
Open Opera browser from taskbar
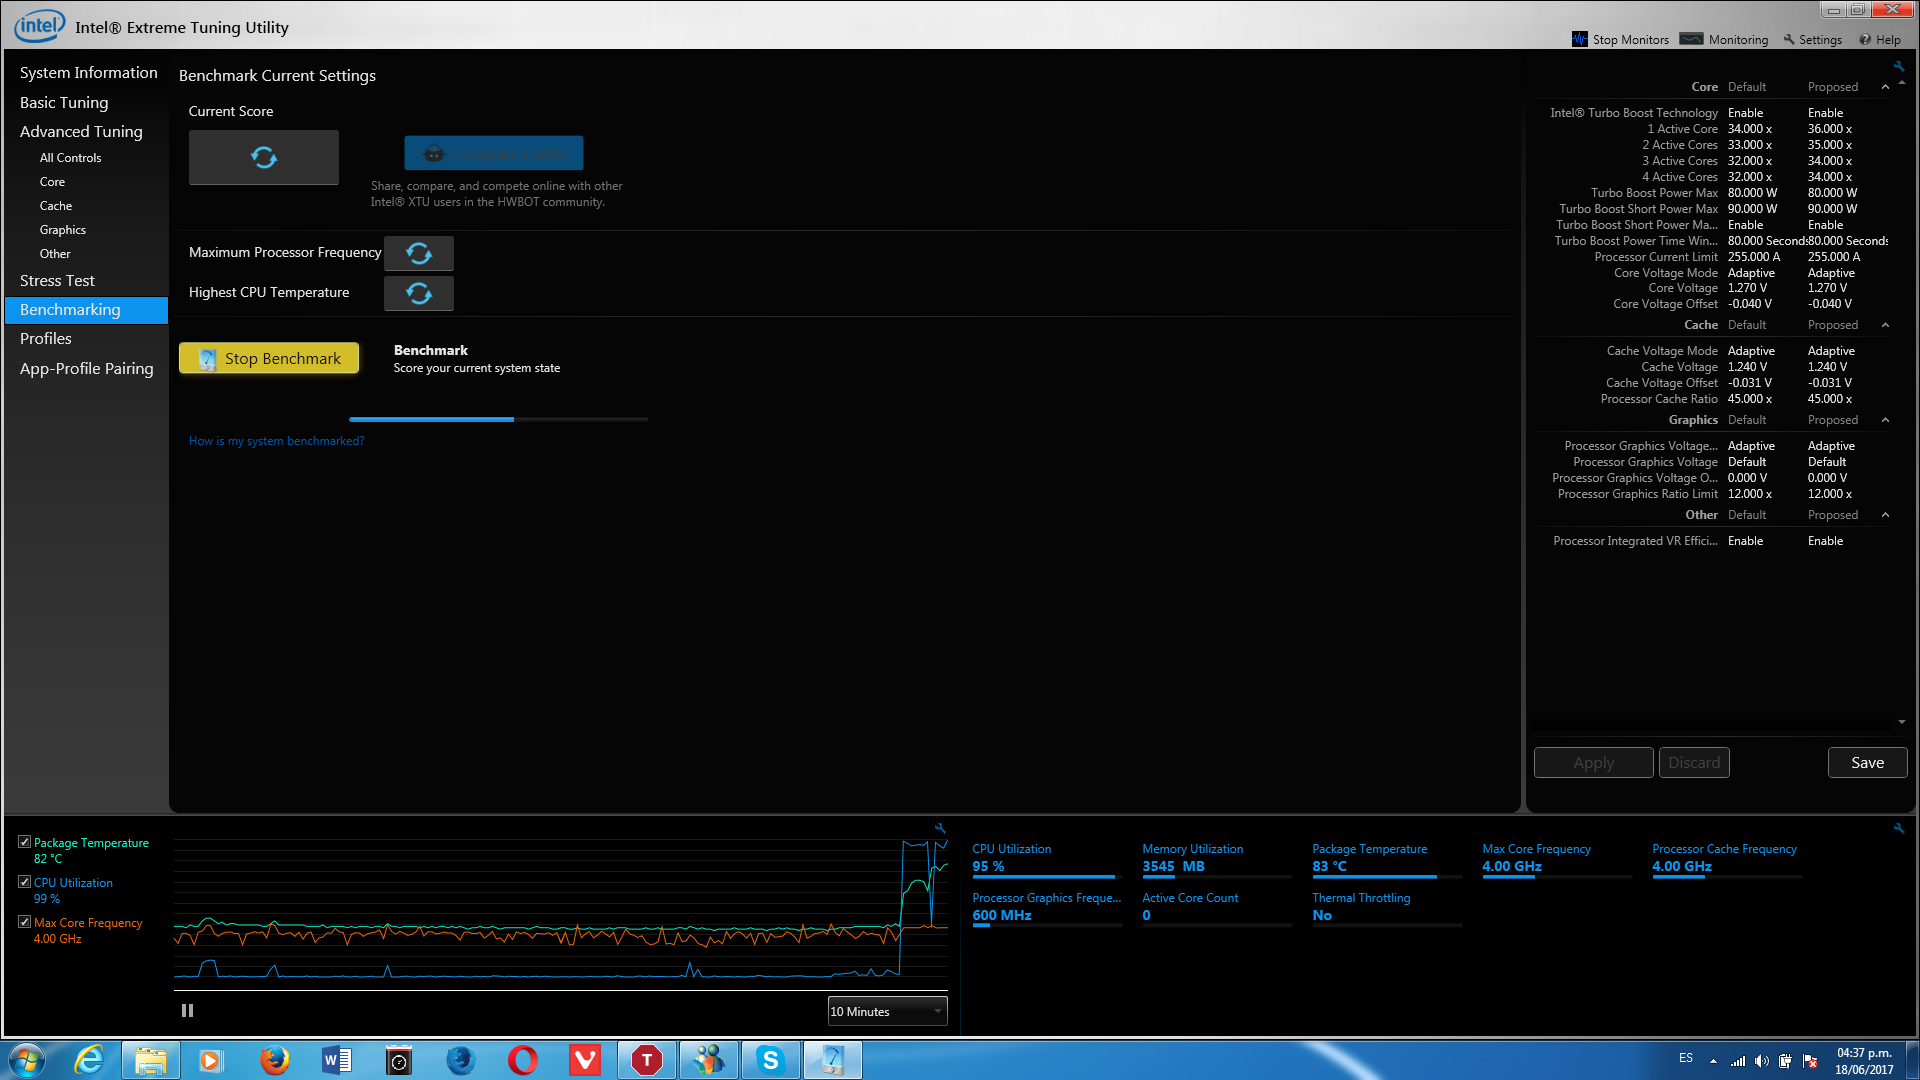coord(523,1060)
